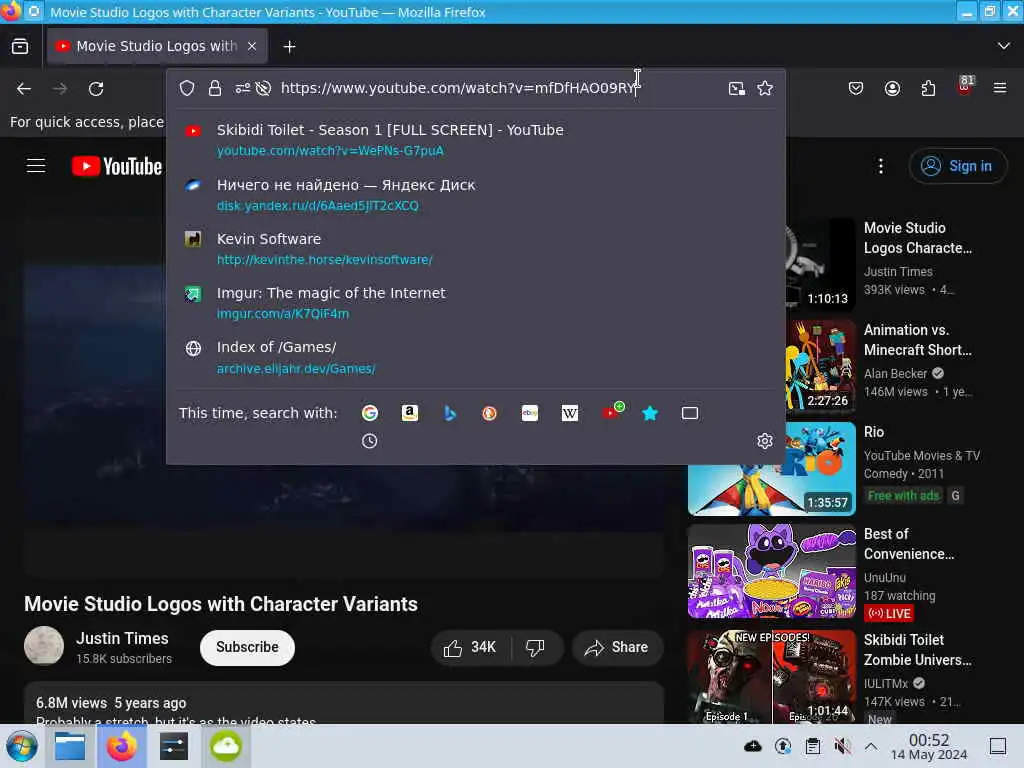Open the tracking protection shield icon

point(187,88)
